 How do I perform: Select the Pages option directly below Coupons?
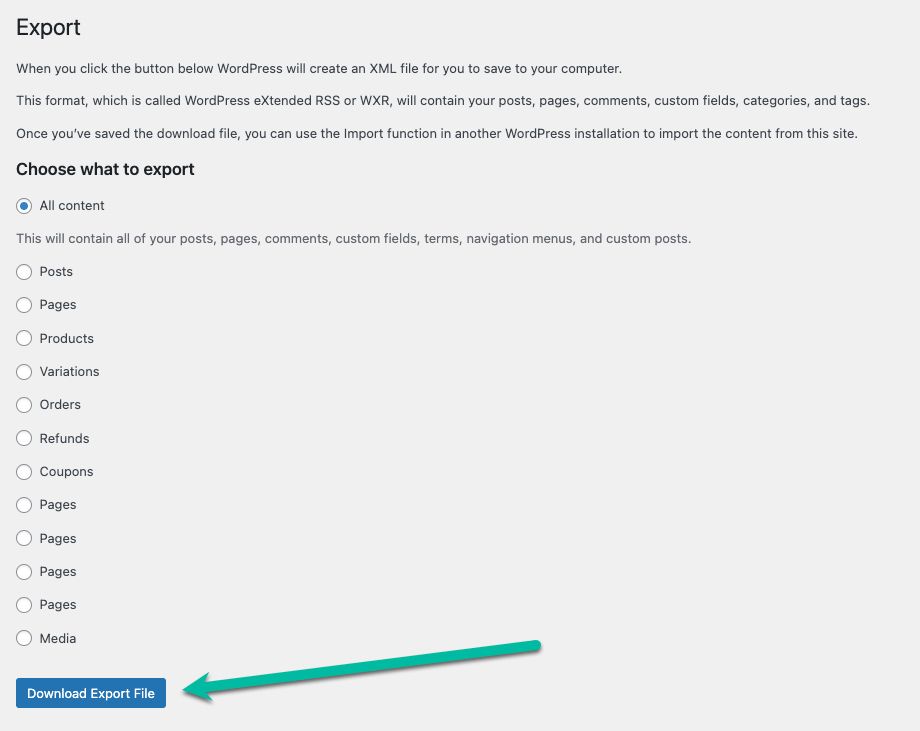(x=23, y=505)
